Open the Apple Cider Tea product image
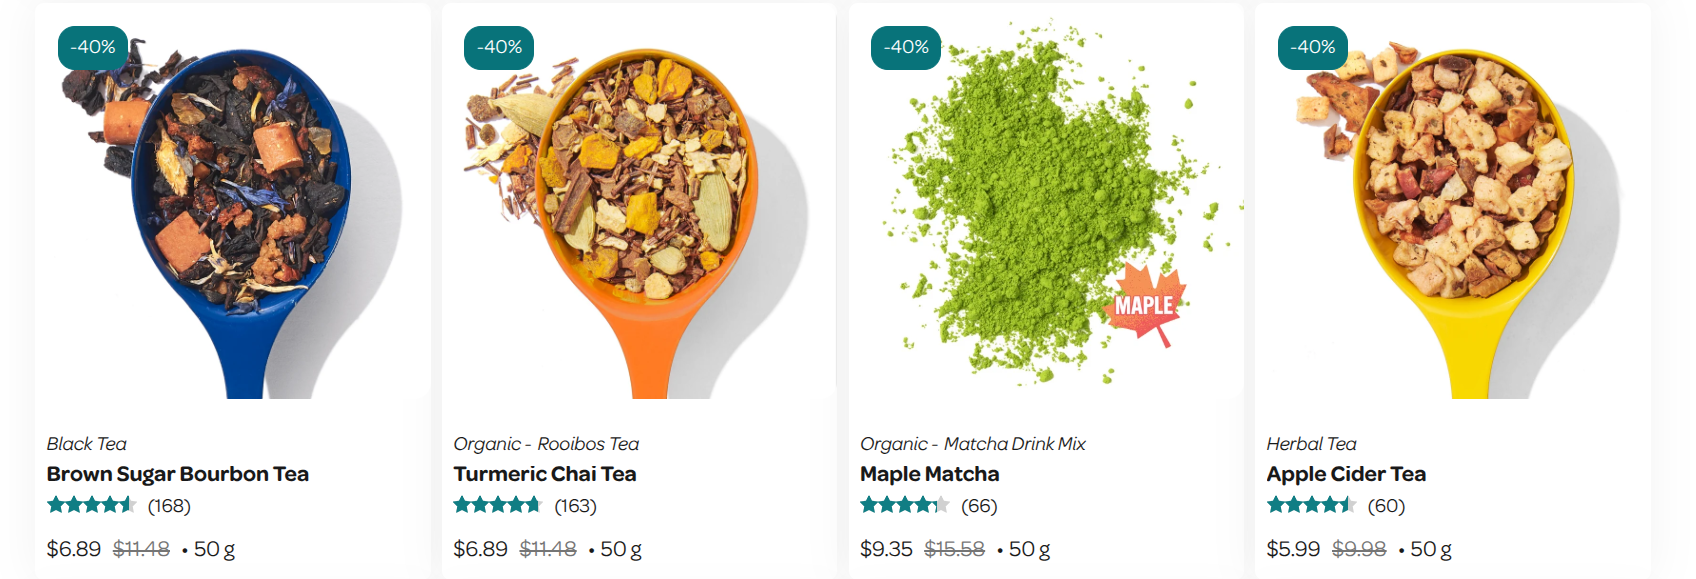 coord(1452,201)
